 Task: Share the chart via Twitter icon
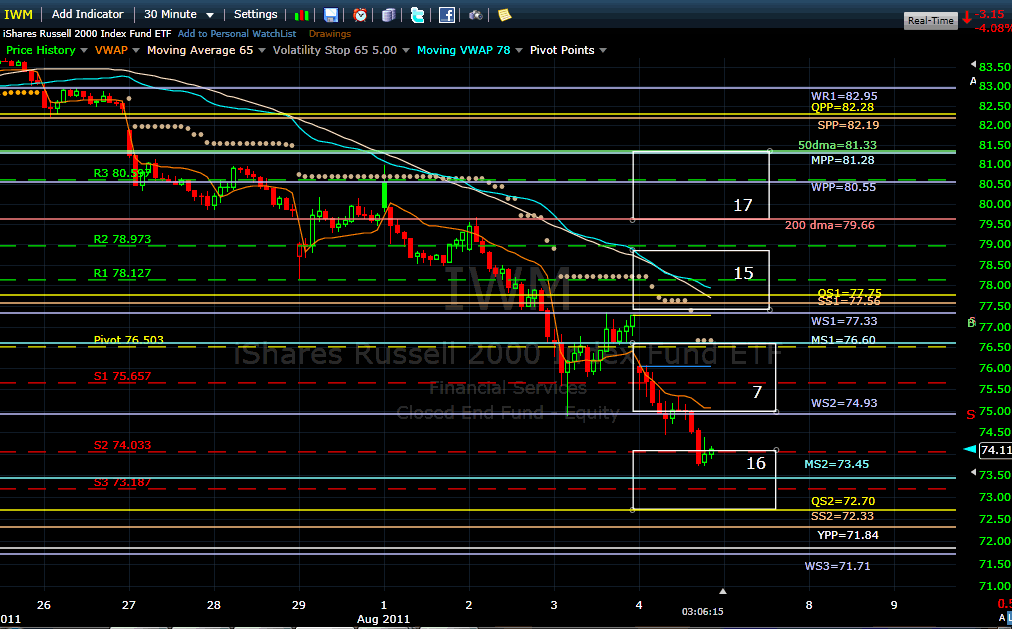(x=418, y=15)
